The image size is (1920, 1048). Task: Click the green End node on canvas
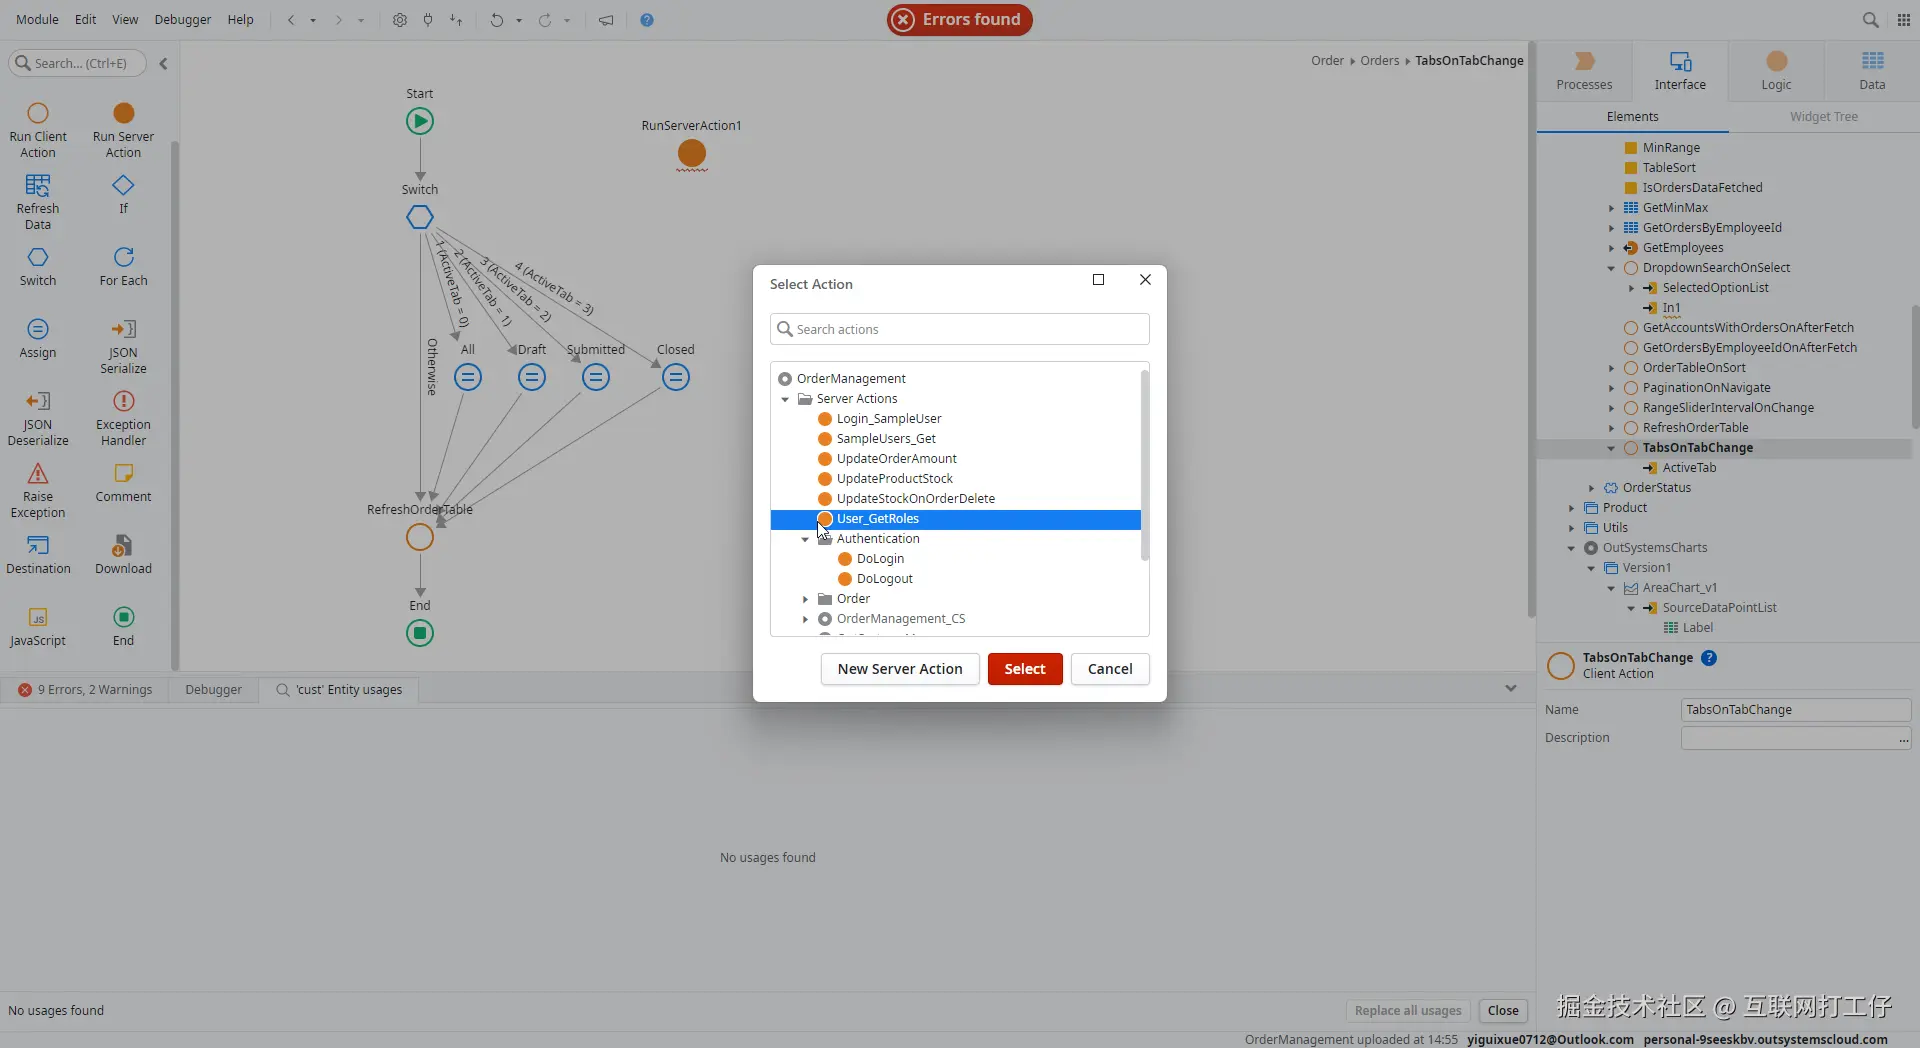420,633
